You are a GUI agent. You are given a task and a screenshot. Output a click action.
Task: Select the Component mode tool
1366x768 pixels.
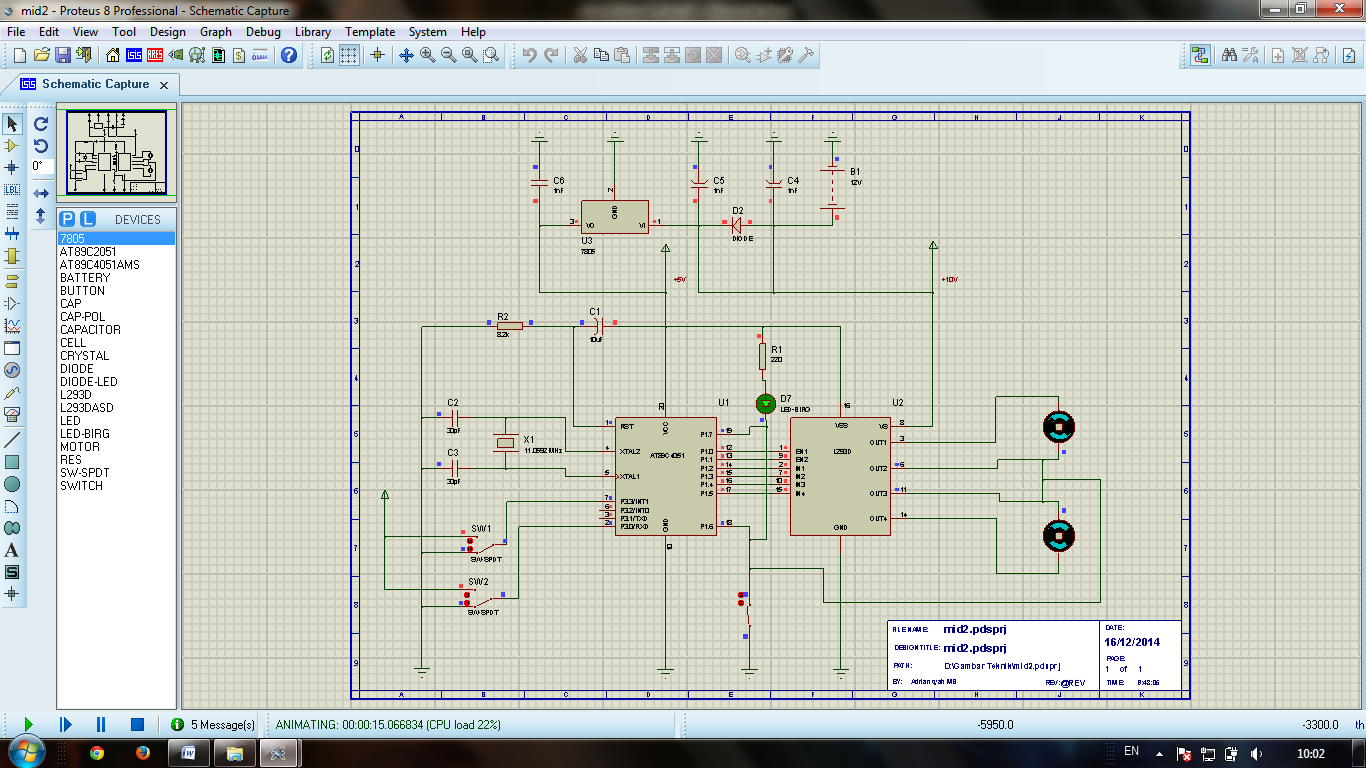[x=13, y=146]
